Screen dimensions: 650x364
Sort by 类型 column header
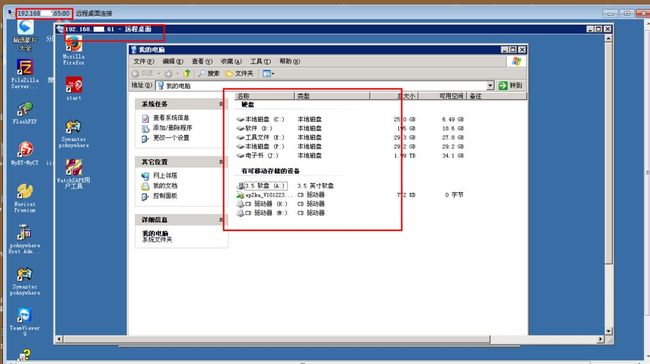pyautogui.click(x=332, y=96)
